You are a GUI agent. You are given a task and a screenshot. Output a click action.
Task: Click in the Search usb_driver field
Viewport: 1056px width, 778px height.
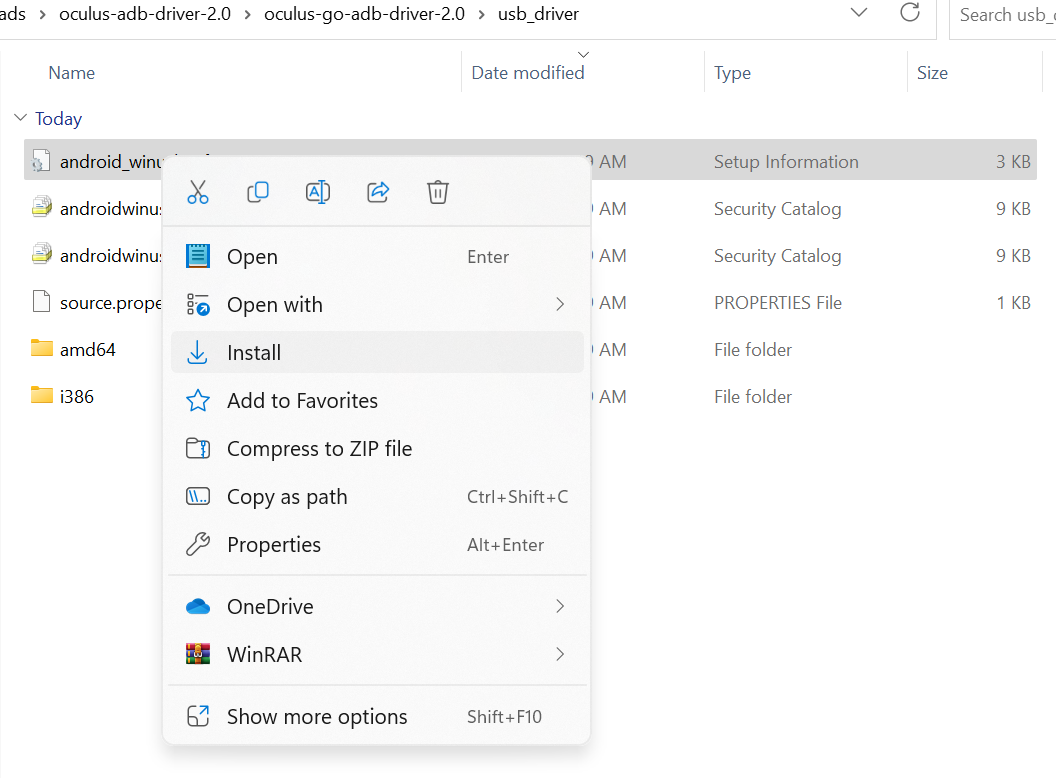click(1005, 14)
